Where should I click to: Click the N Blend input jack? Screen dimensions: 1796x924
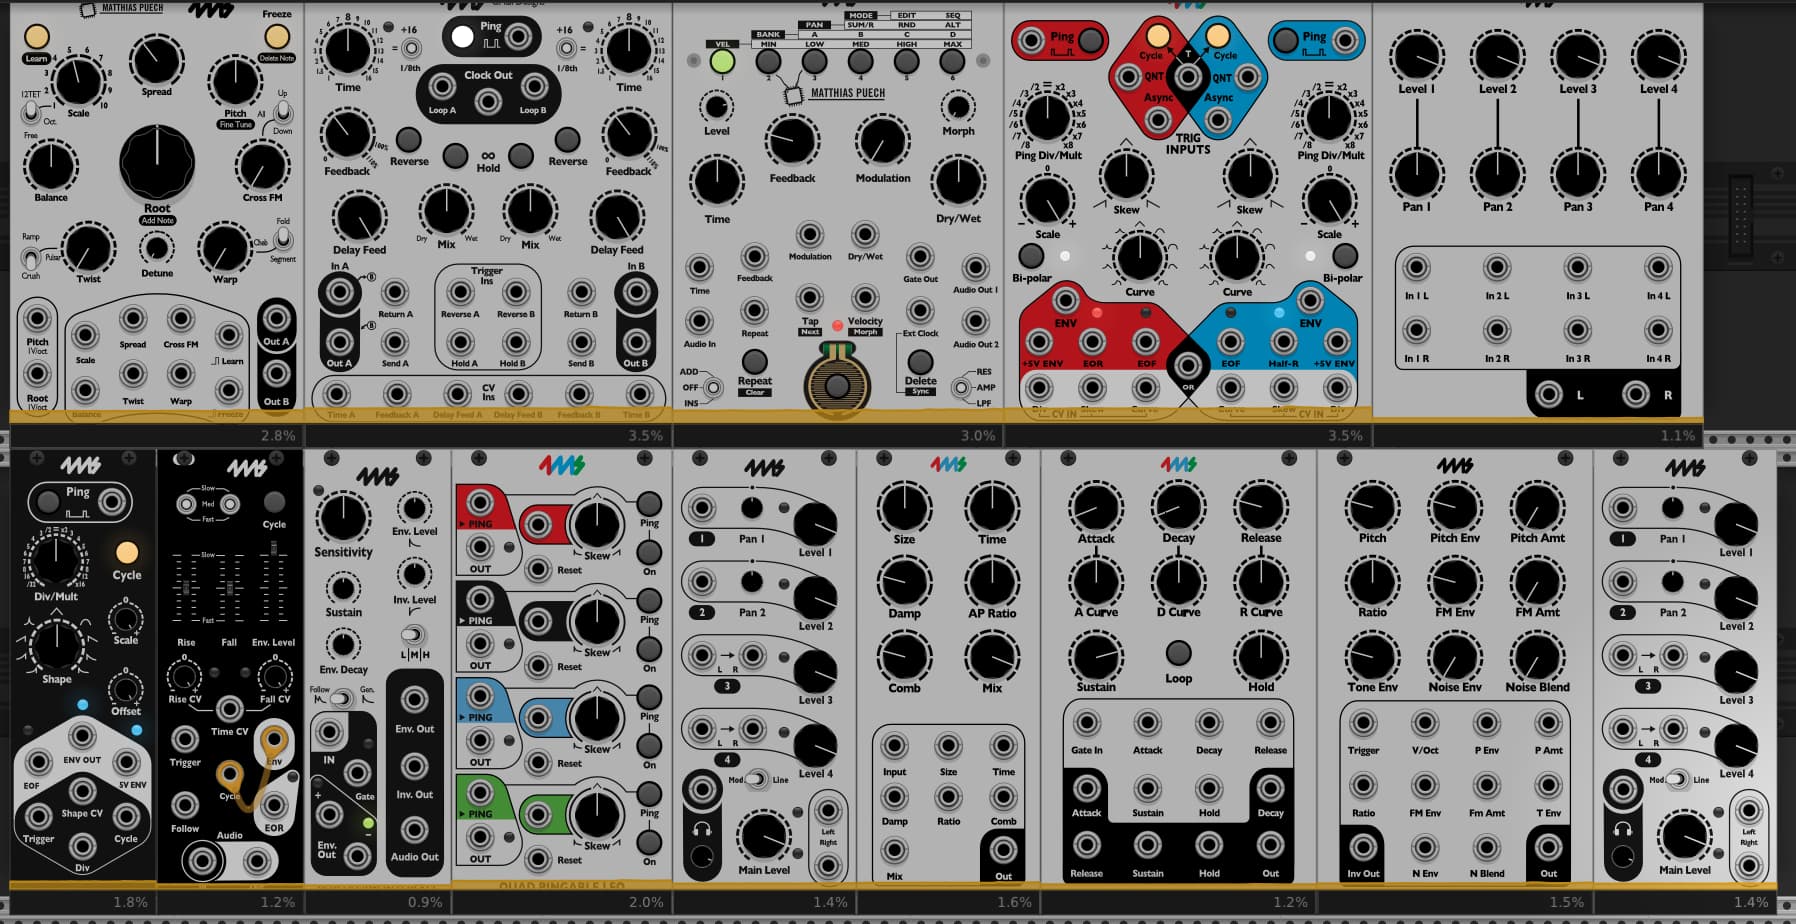[x=1486, y=847]
